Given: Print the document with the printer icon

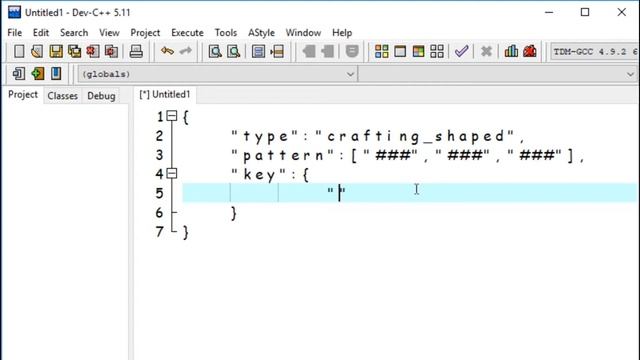Looking at the screenshot, I should (136, 51).
